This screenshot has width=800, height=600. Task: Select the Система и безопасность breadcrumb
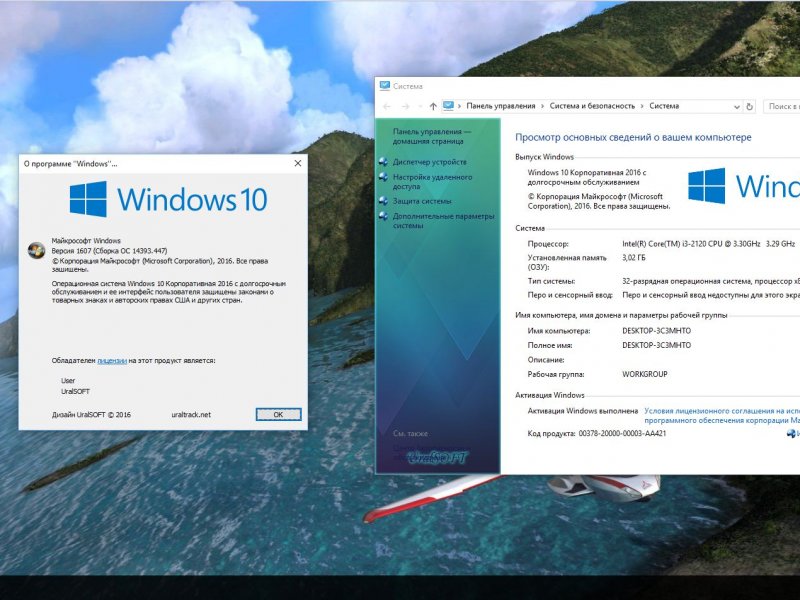point(592,106)
